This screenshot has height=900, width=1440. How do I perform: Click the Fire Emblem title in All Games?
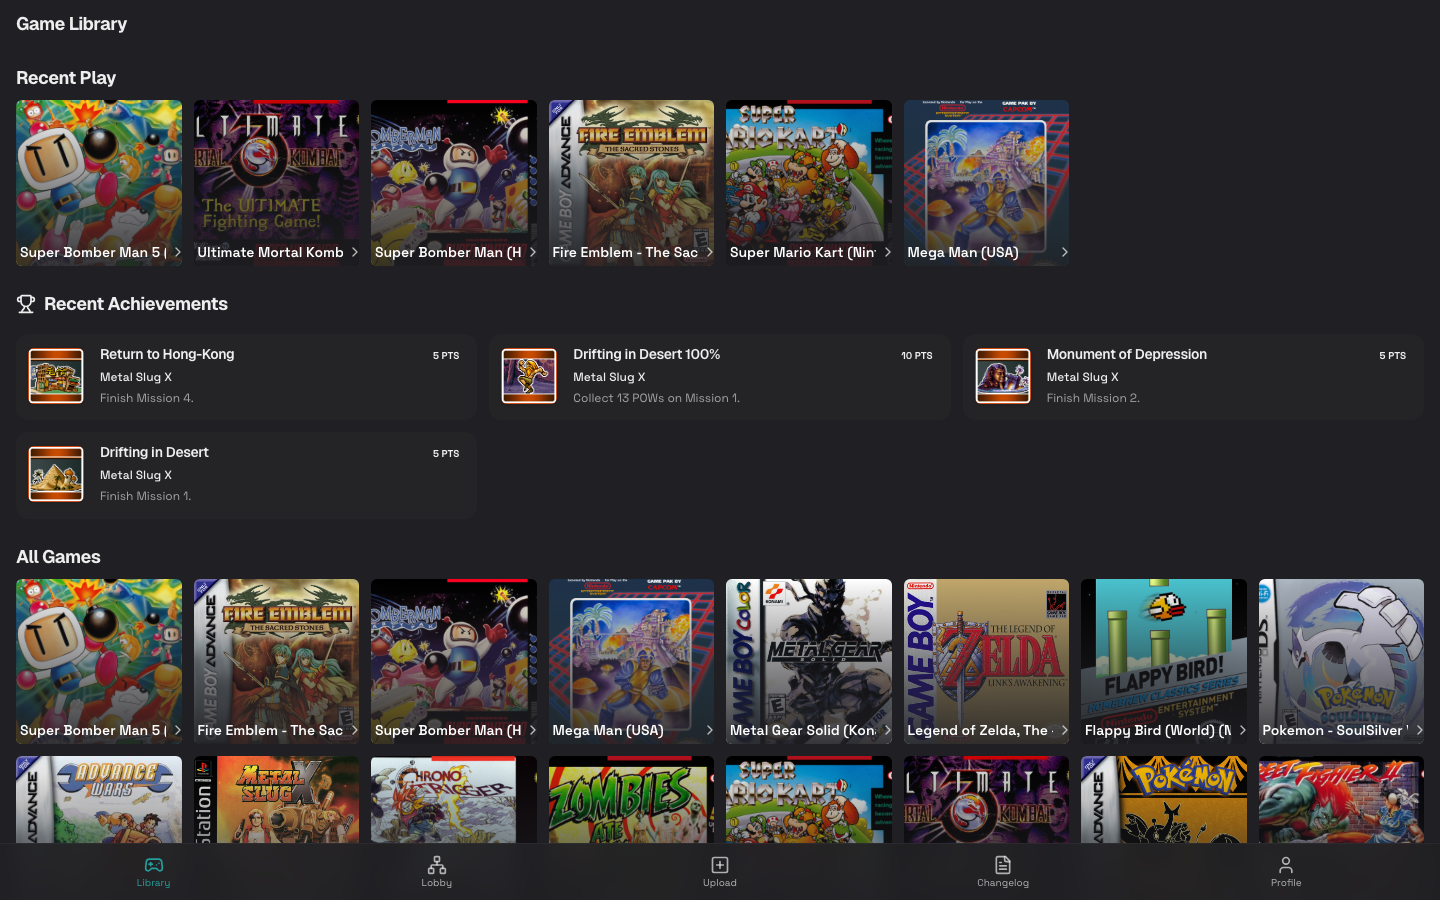(x=270, y=730)
